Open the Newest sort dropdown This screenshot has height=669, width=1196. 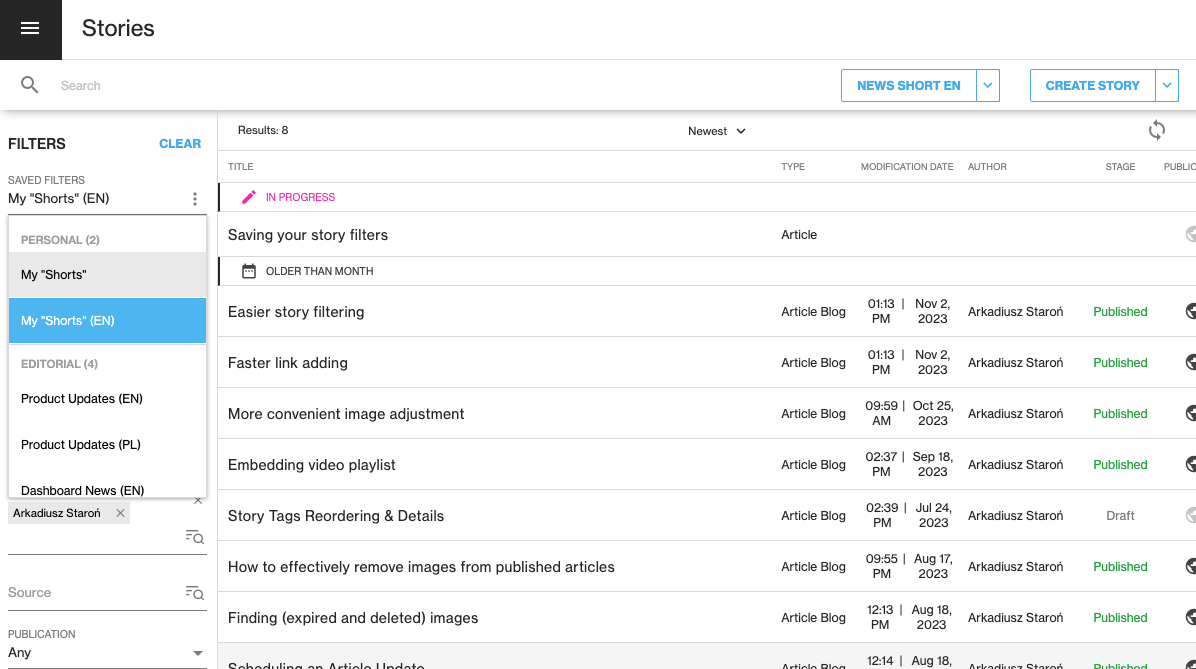pos(717,131)
